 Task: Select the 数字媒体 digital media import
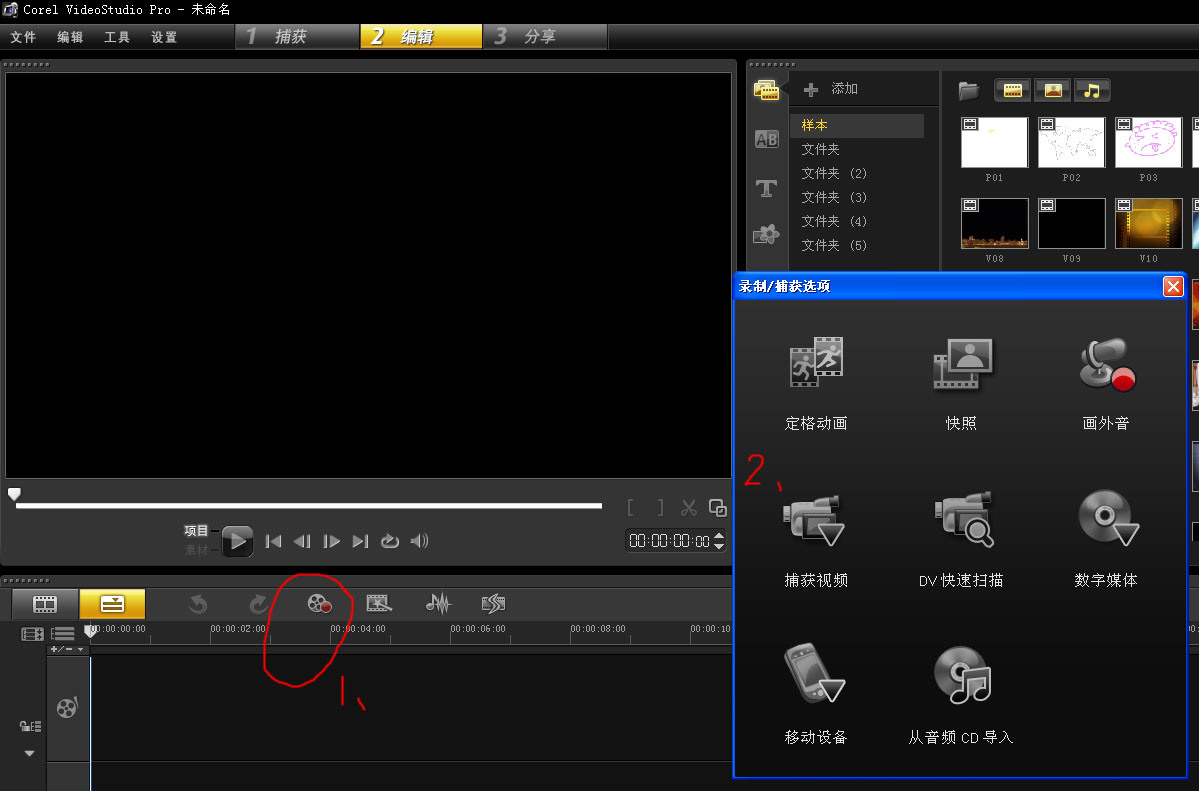(1106, 541)
